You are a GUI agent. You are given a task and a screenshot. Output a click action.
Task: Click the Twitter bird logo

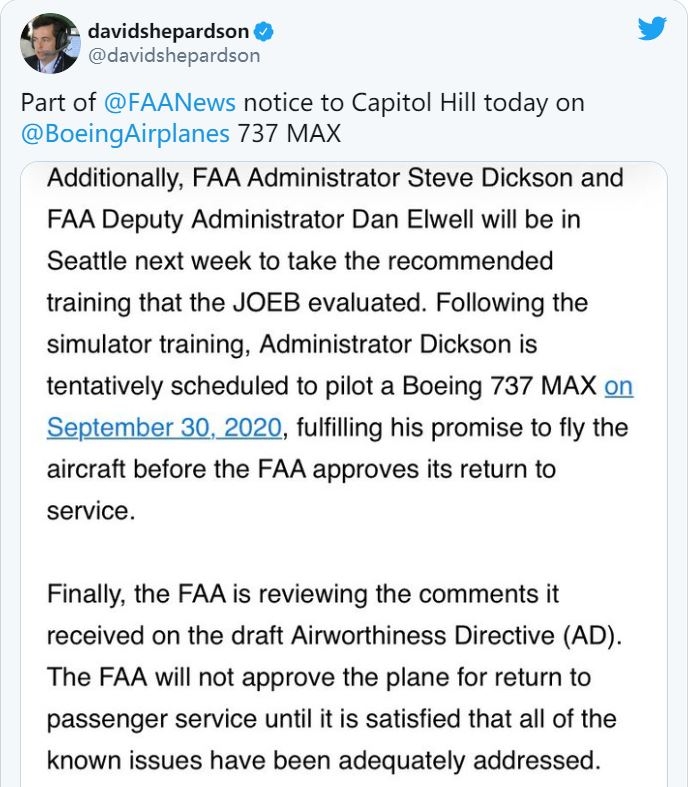652,29
